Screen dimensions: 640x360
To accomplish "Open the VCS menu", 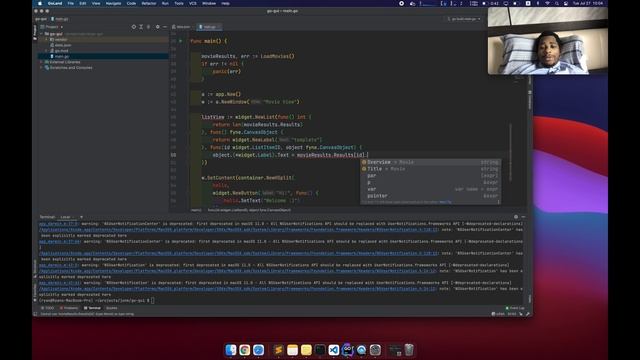I will click(192, 3).
